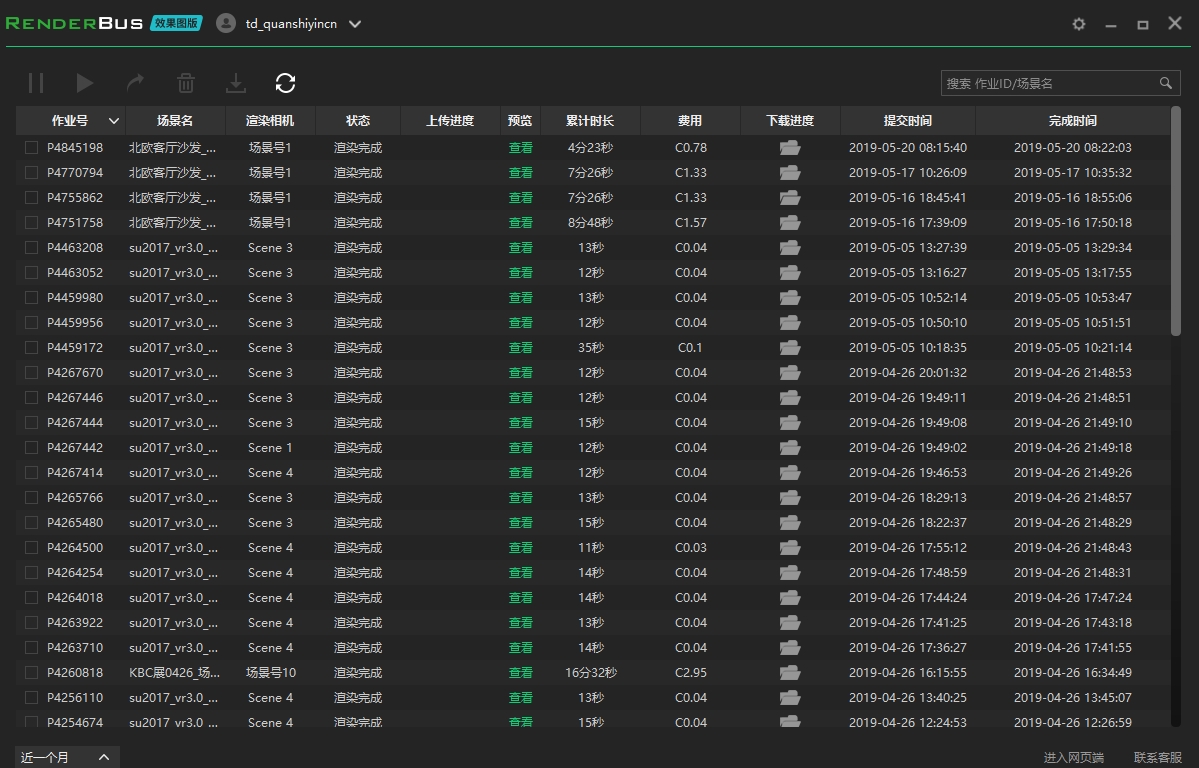Refresh the job list
This screenshot has width=1199, height=768.
[286, 83]
